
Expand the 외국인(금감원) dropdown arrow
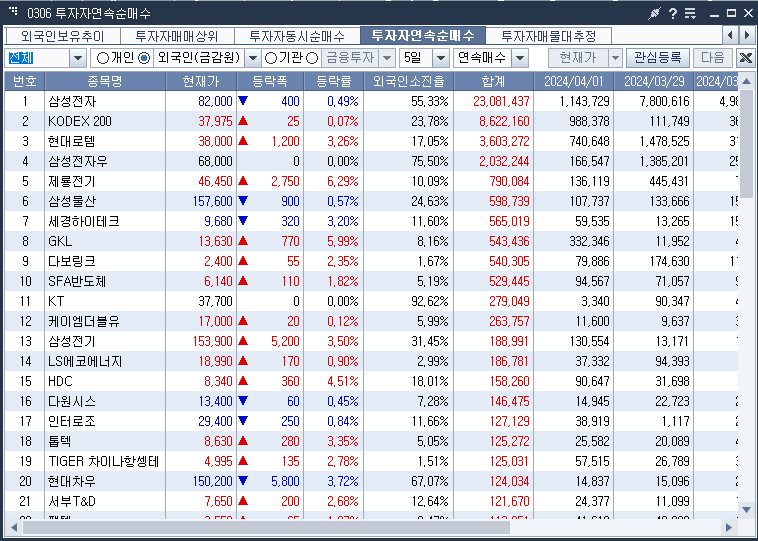[x=252, y=58]
